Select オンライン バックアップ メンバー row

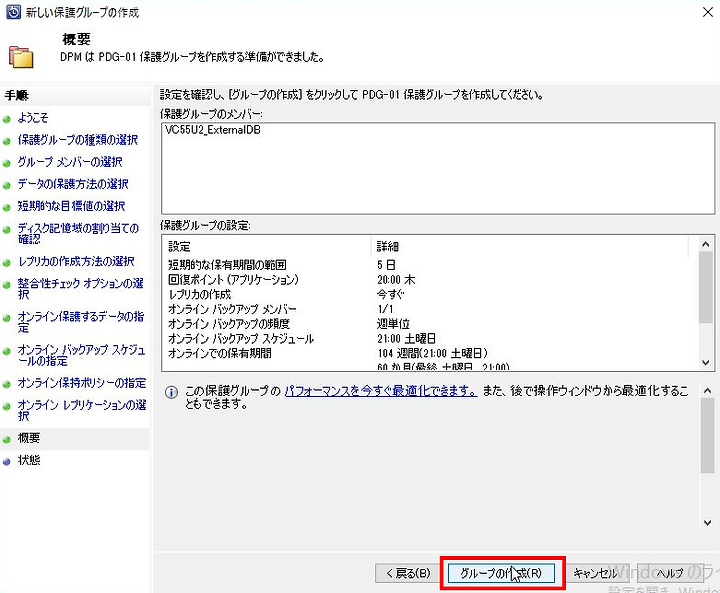pyautogui.click(x=232, y=309)
